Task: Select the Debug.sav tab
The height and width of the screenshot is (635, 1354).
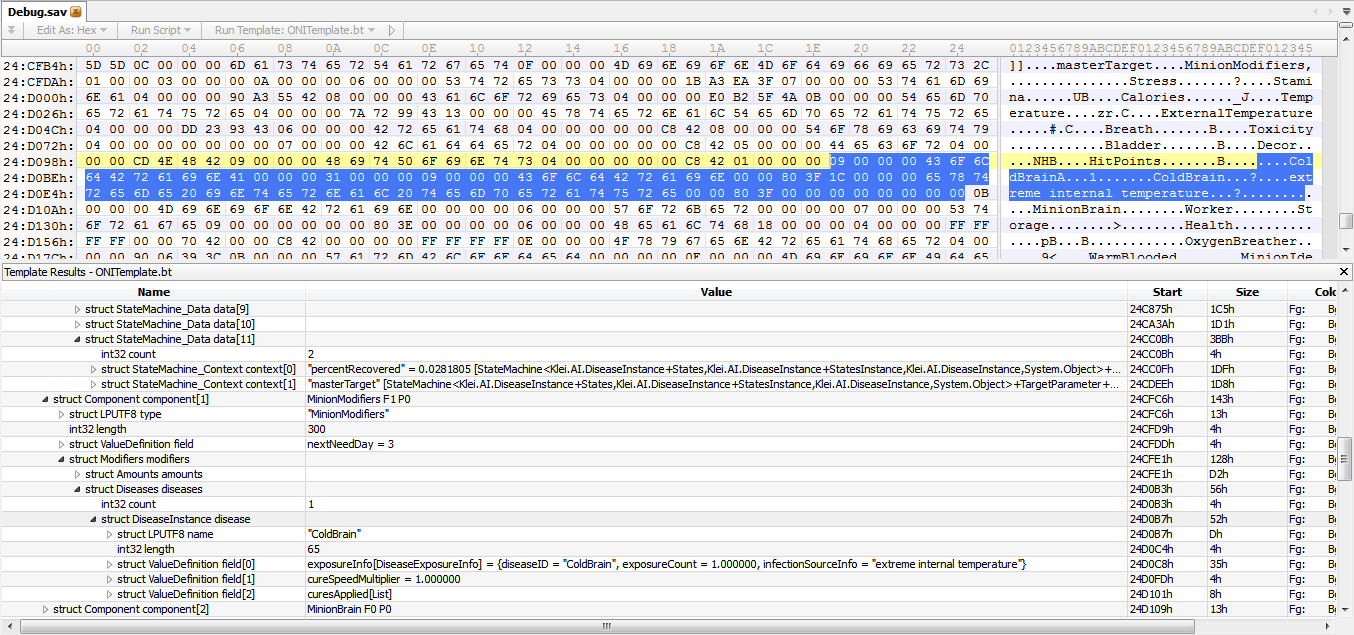Action: [36, 11]
